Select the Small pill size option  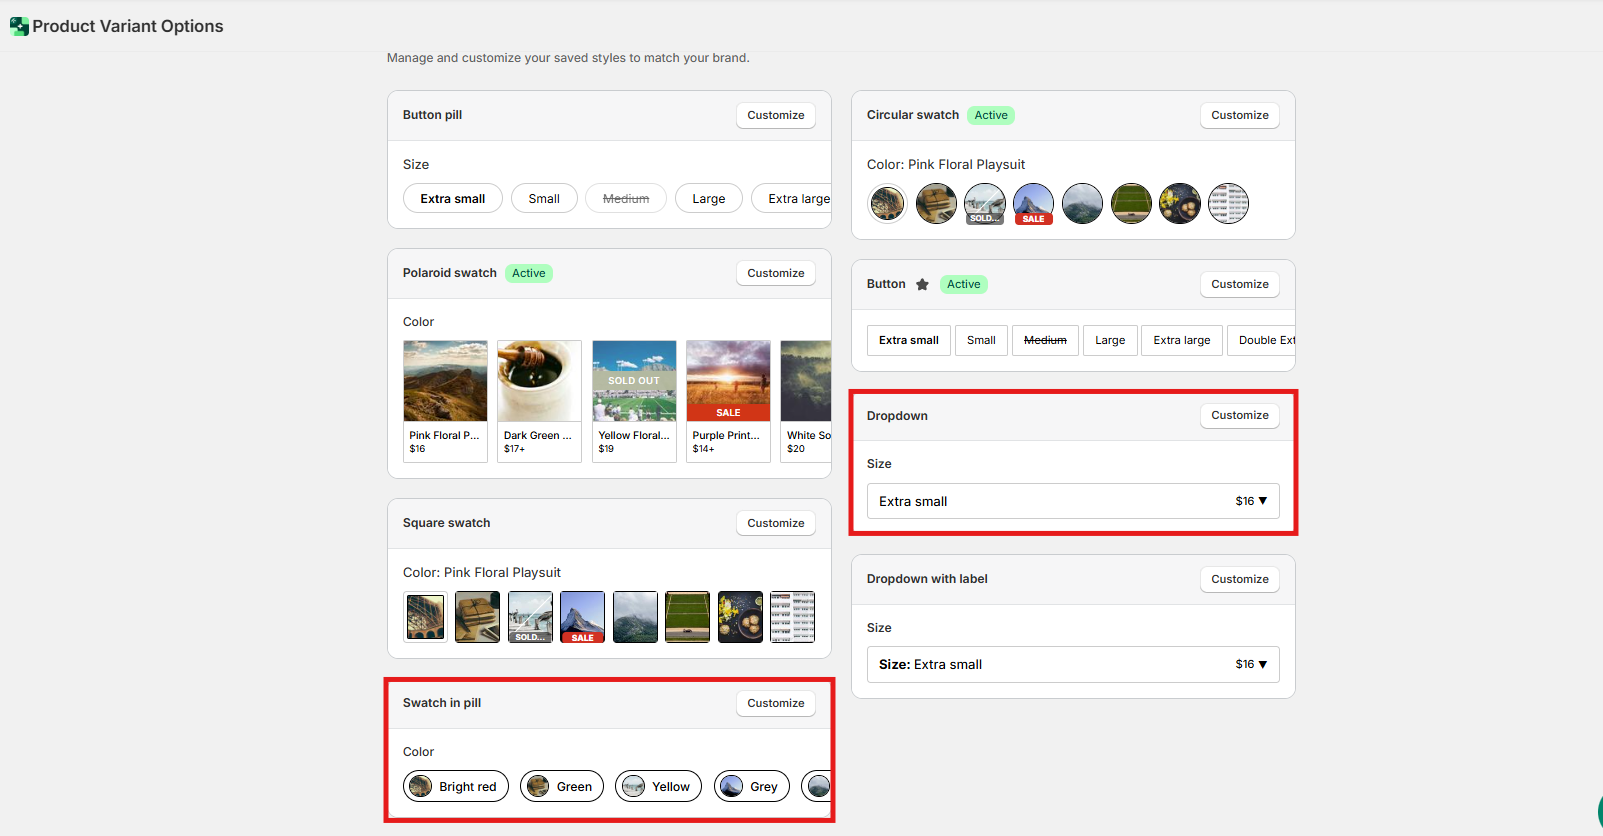[544, 199]
